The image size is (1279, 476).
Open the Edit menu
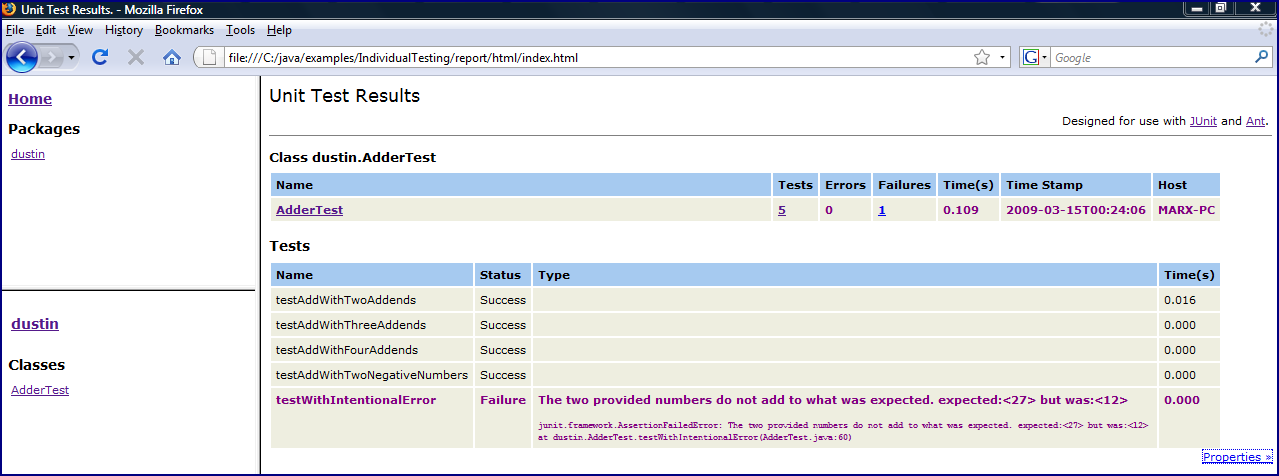point(46,30)
